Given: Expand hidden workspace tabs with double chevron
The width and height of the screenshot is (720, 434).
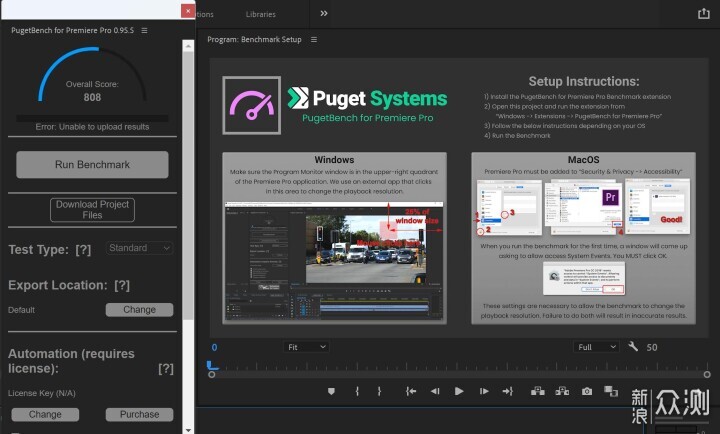Looking at the screenshot, I should [324, 13].
